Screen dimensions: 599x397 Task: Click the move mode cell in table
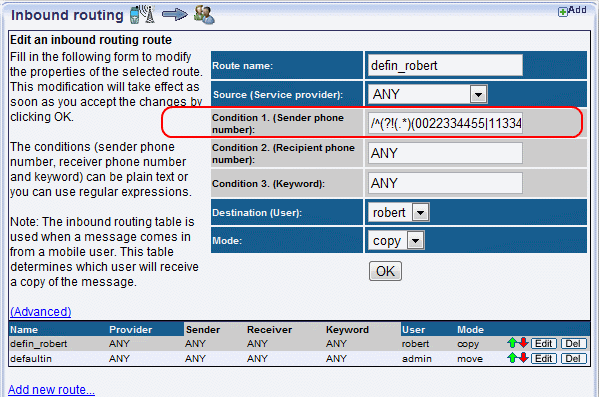tap(470, 359)
